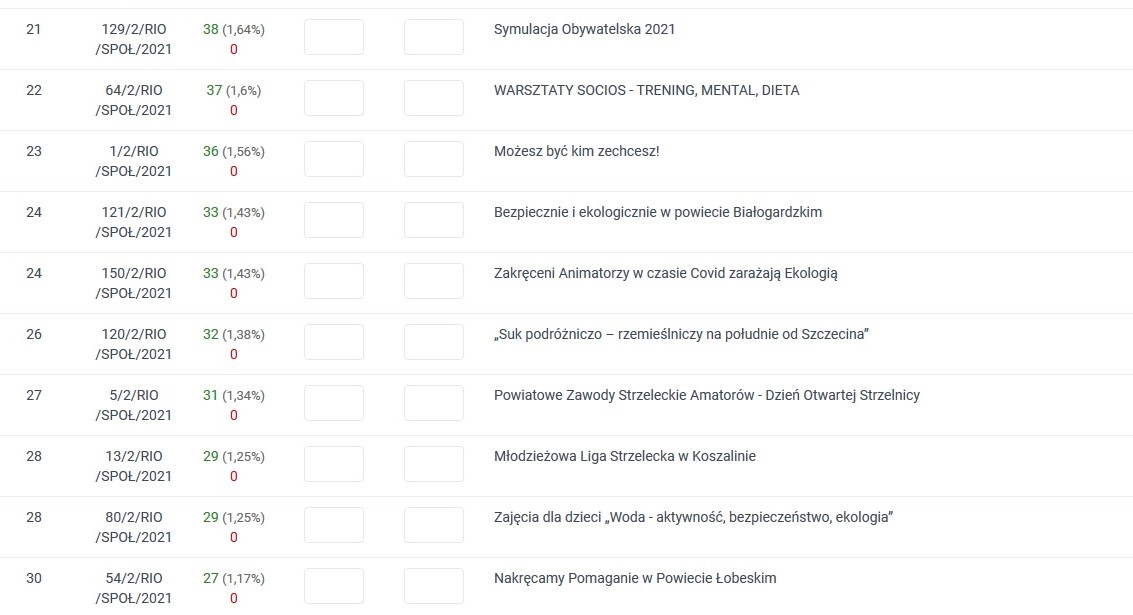Screen dimensions: 1133x615
Task: Click the WARSZTATY SOCIOS project title
Action: coord(646,90)
